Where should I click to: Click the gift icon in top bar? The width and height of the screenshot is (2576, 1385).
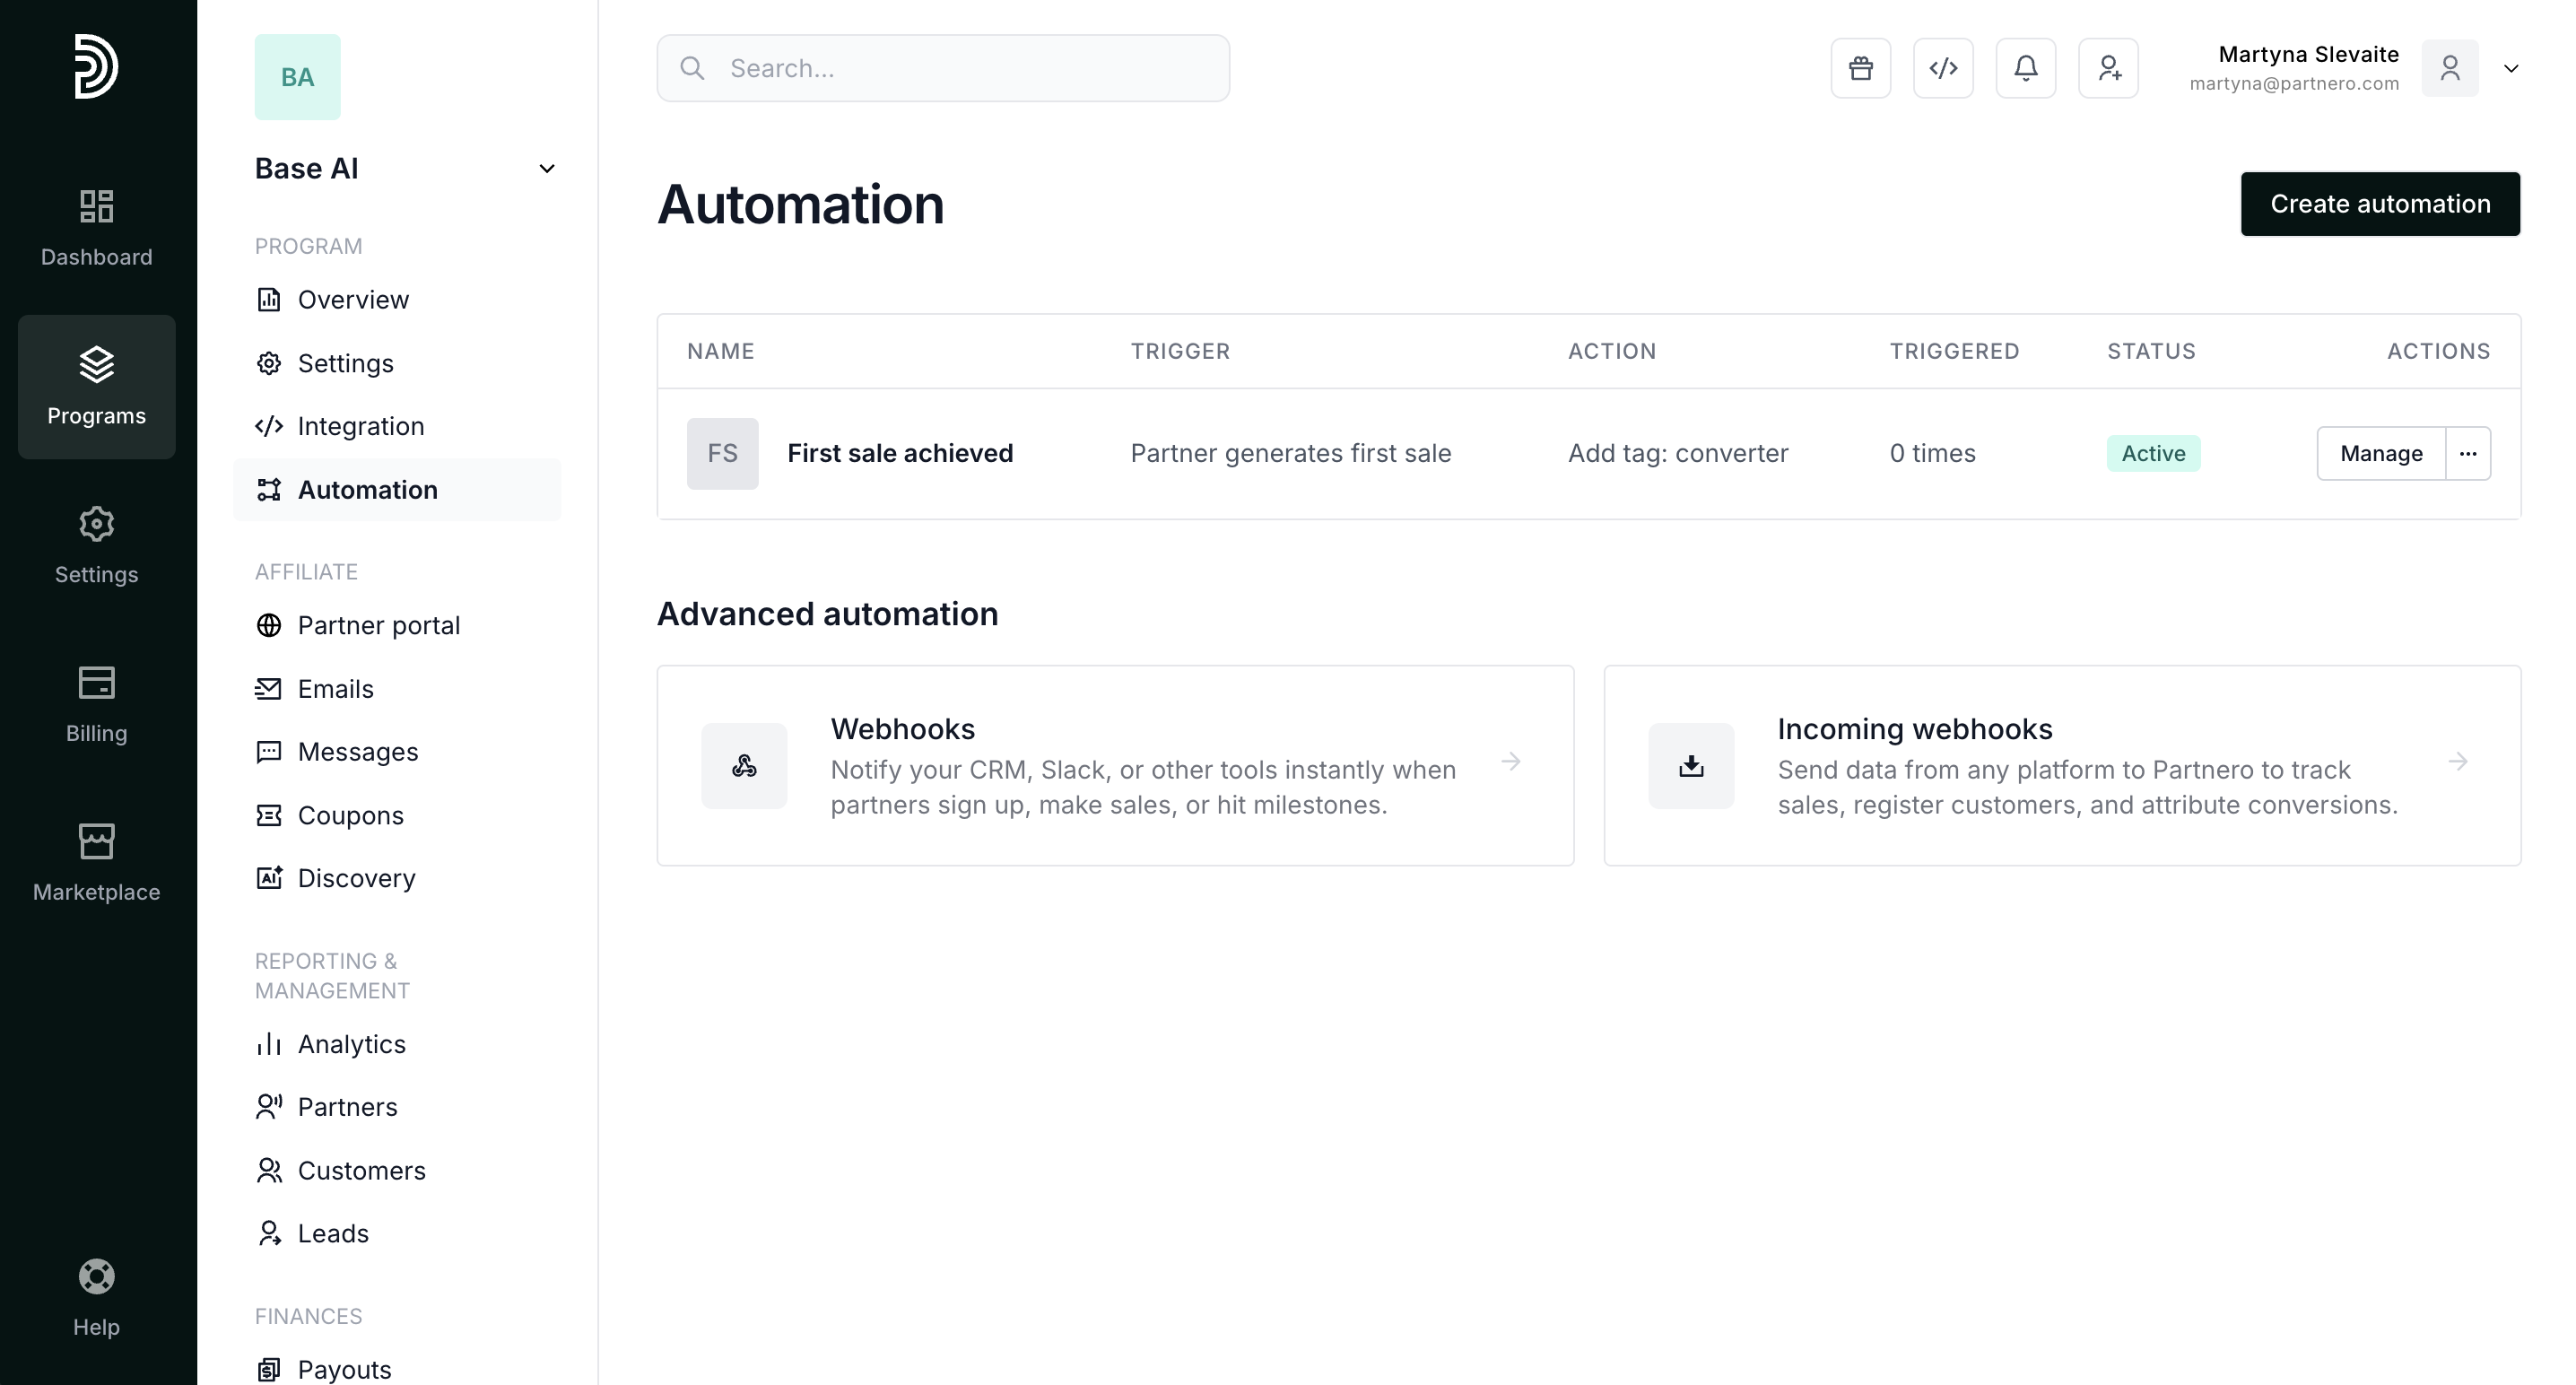(1860, 68)
